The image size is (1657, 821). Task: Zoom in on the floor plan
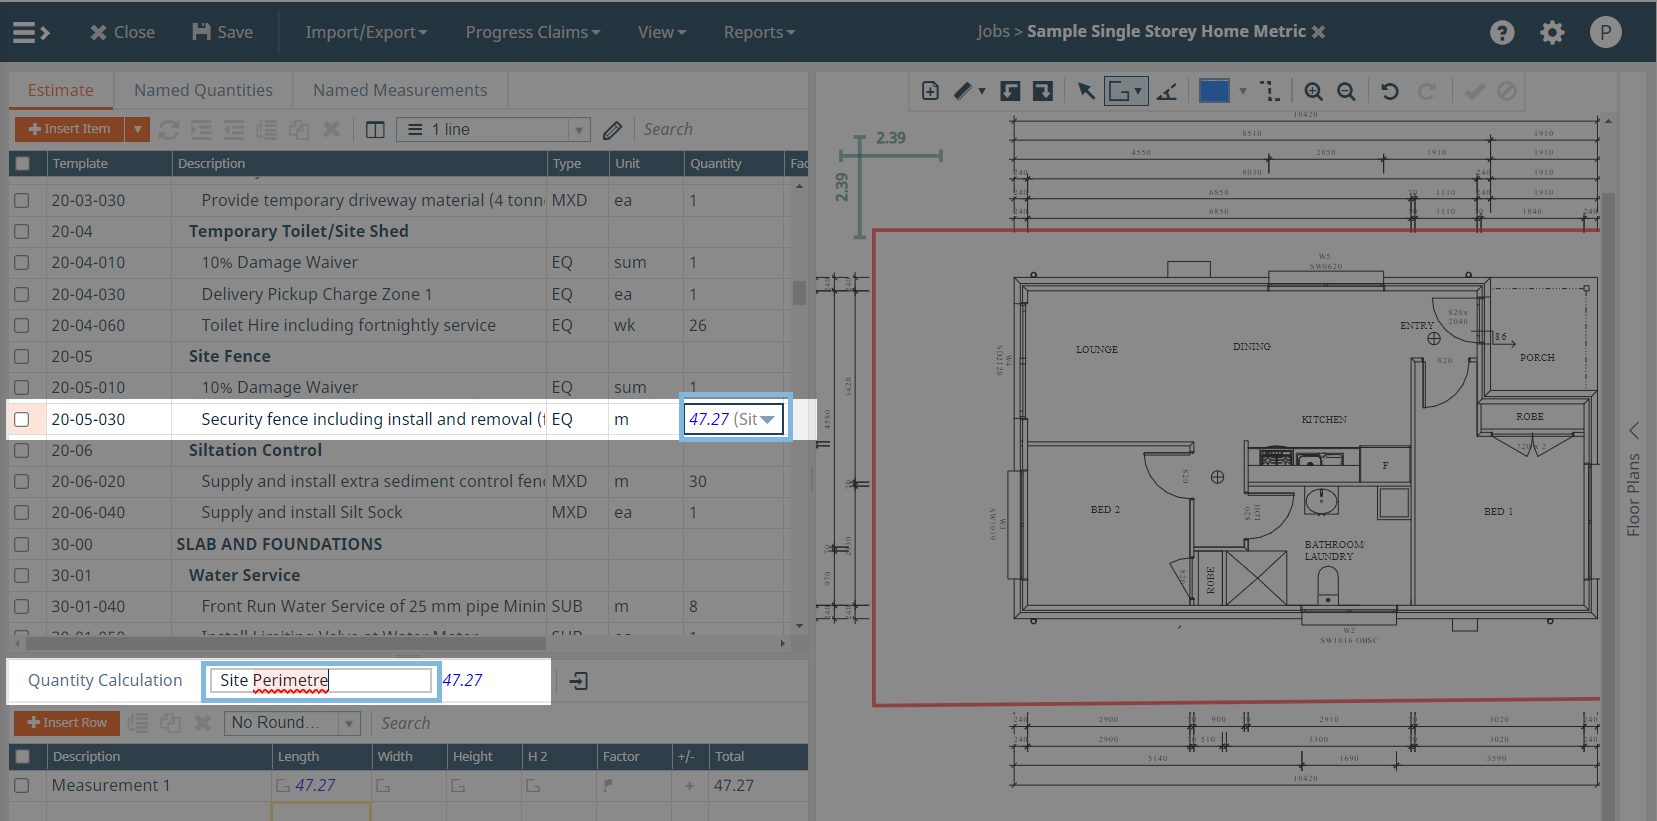coord(1313,91)
